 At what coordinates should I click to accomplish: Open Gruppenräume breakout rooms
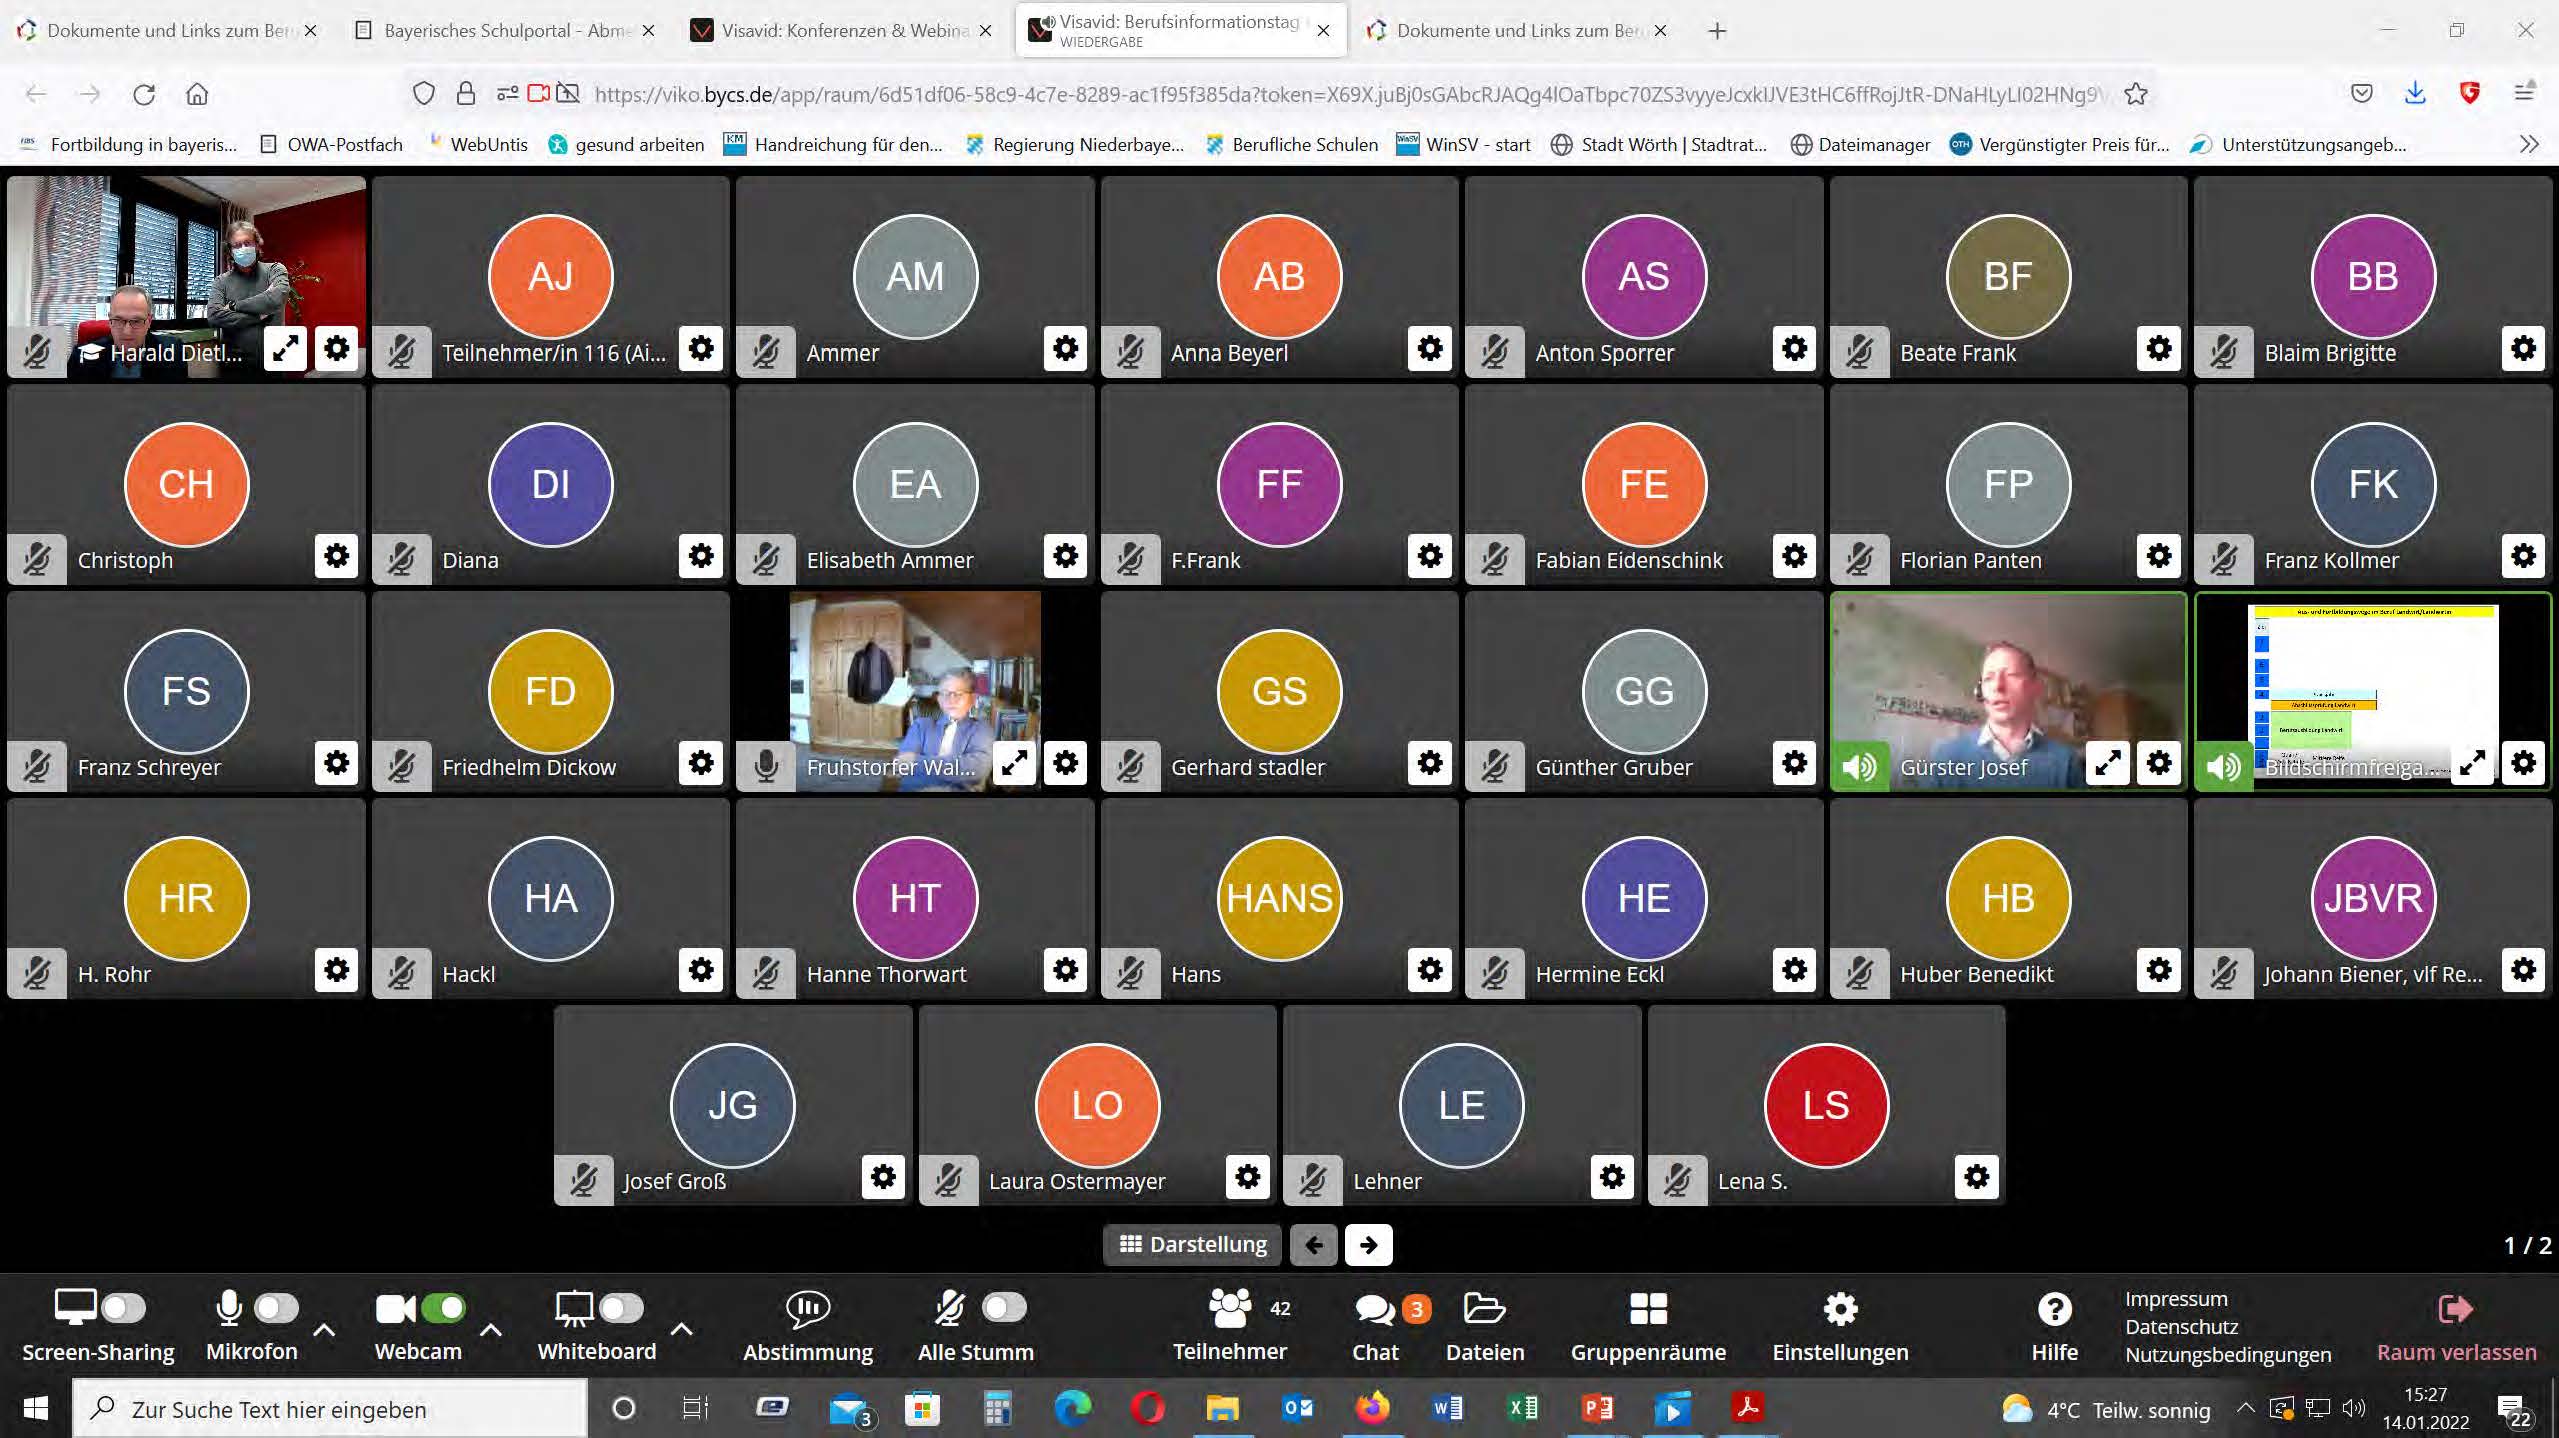pos(1648,1327)
